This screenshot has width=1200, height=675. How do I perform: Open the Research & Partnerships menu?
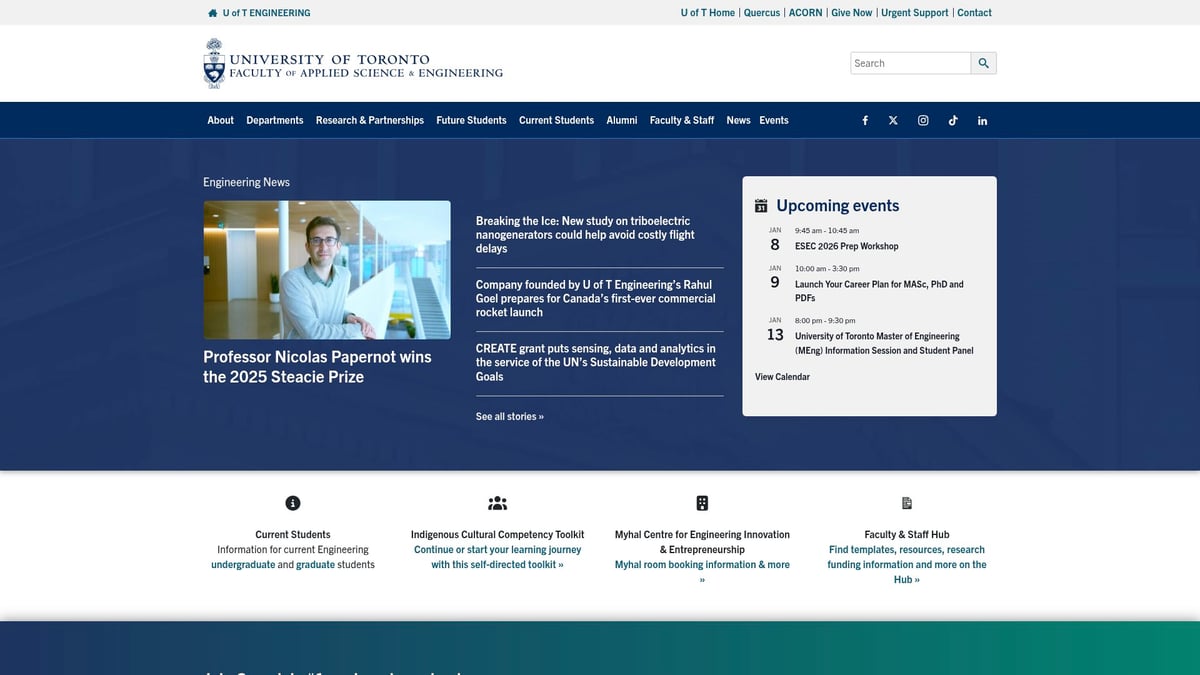[370, 120]
